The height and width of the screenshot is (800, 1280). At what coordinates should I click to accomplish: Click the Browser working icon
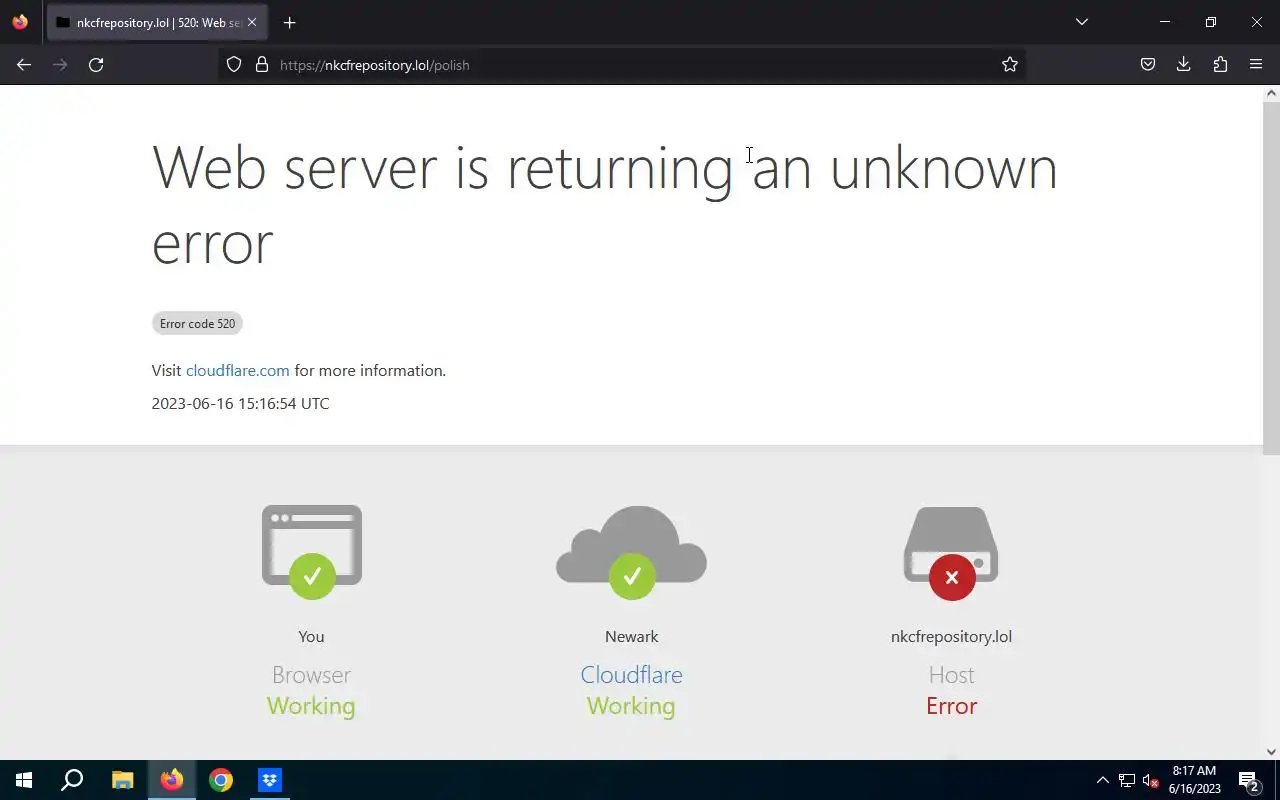tap(312, 552)
